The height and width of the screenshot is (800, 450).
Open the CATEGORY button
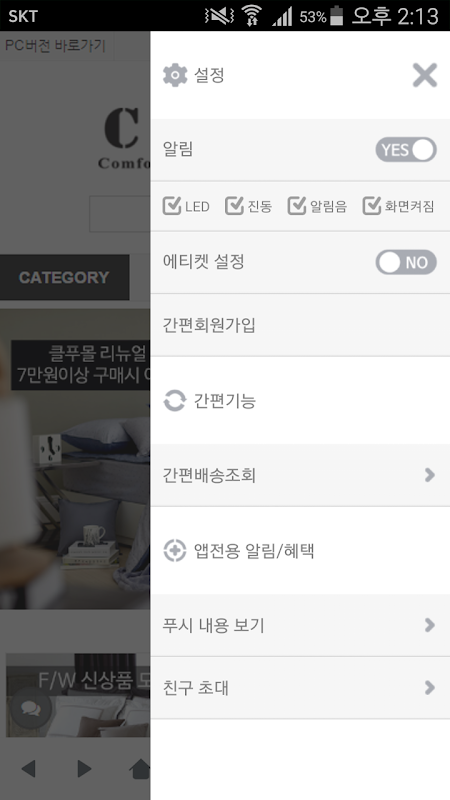64,277
